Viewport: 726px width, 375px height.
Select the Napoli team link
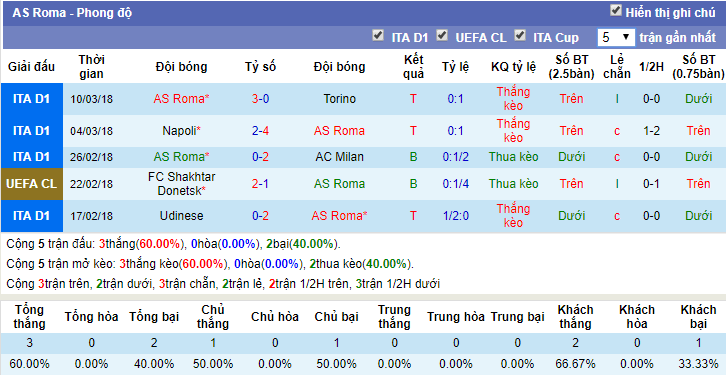(x=182, y=131)
